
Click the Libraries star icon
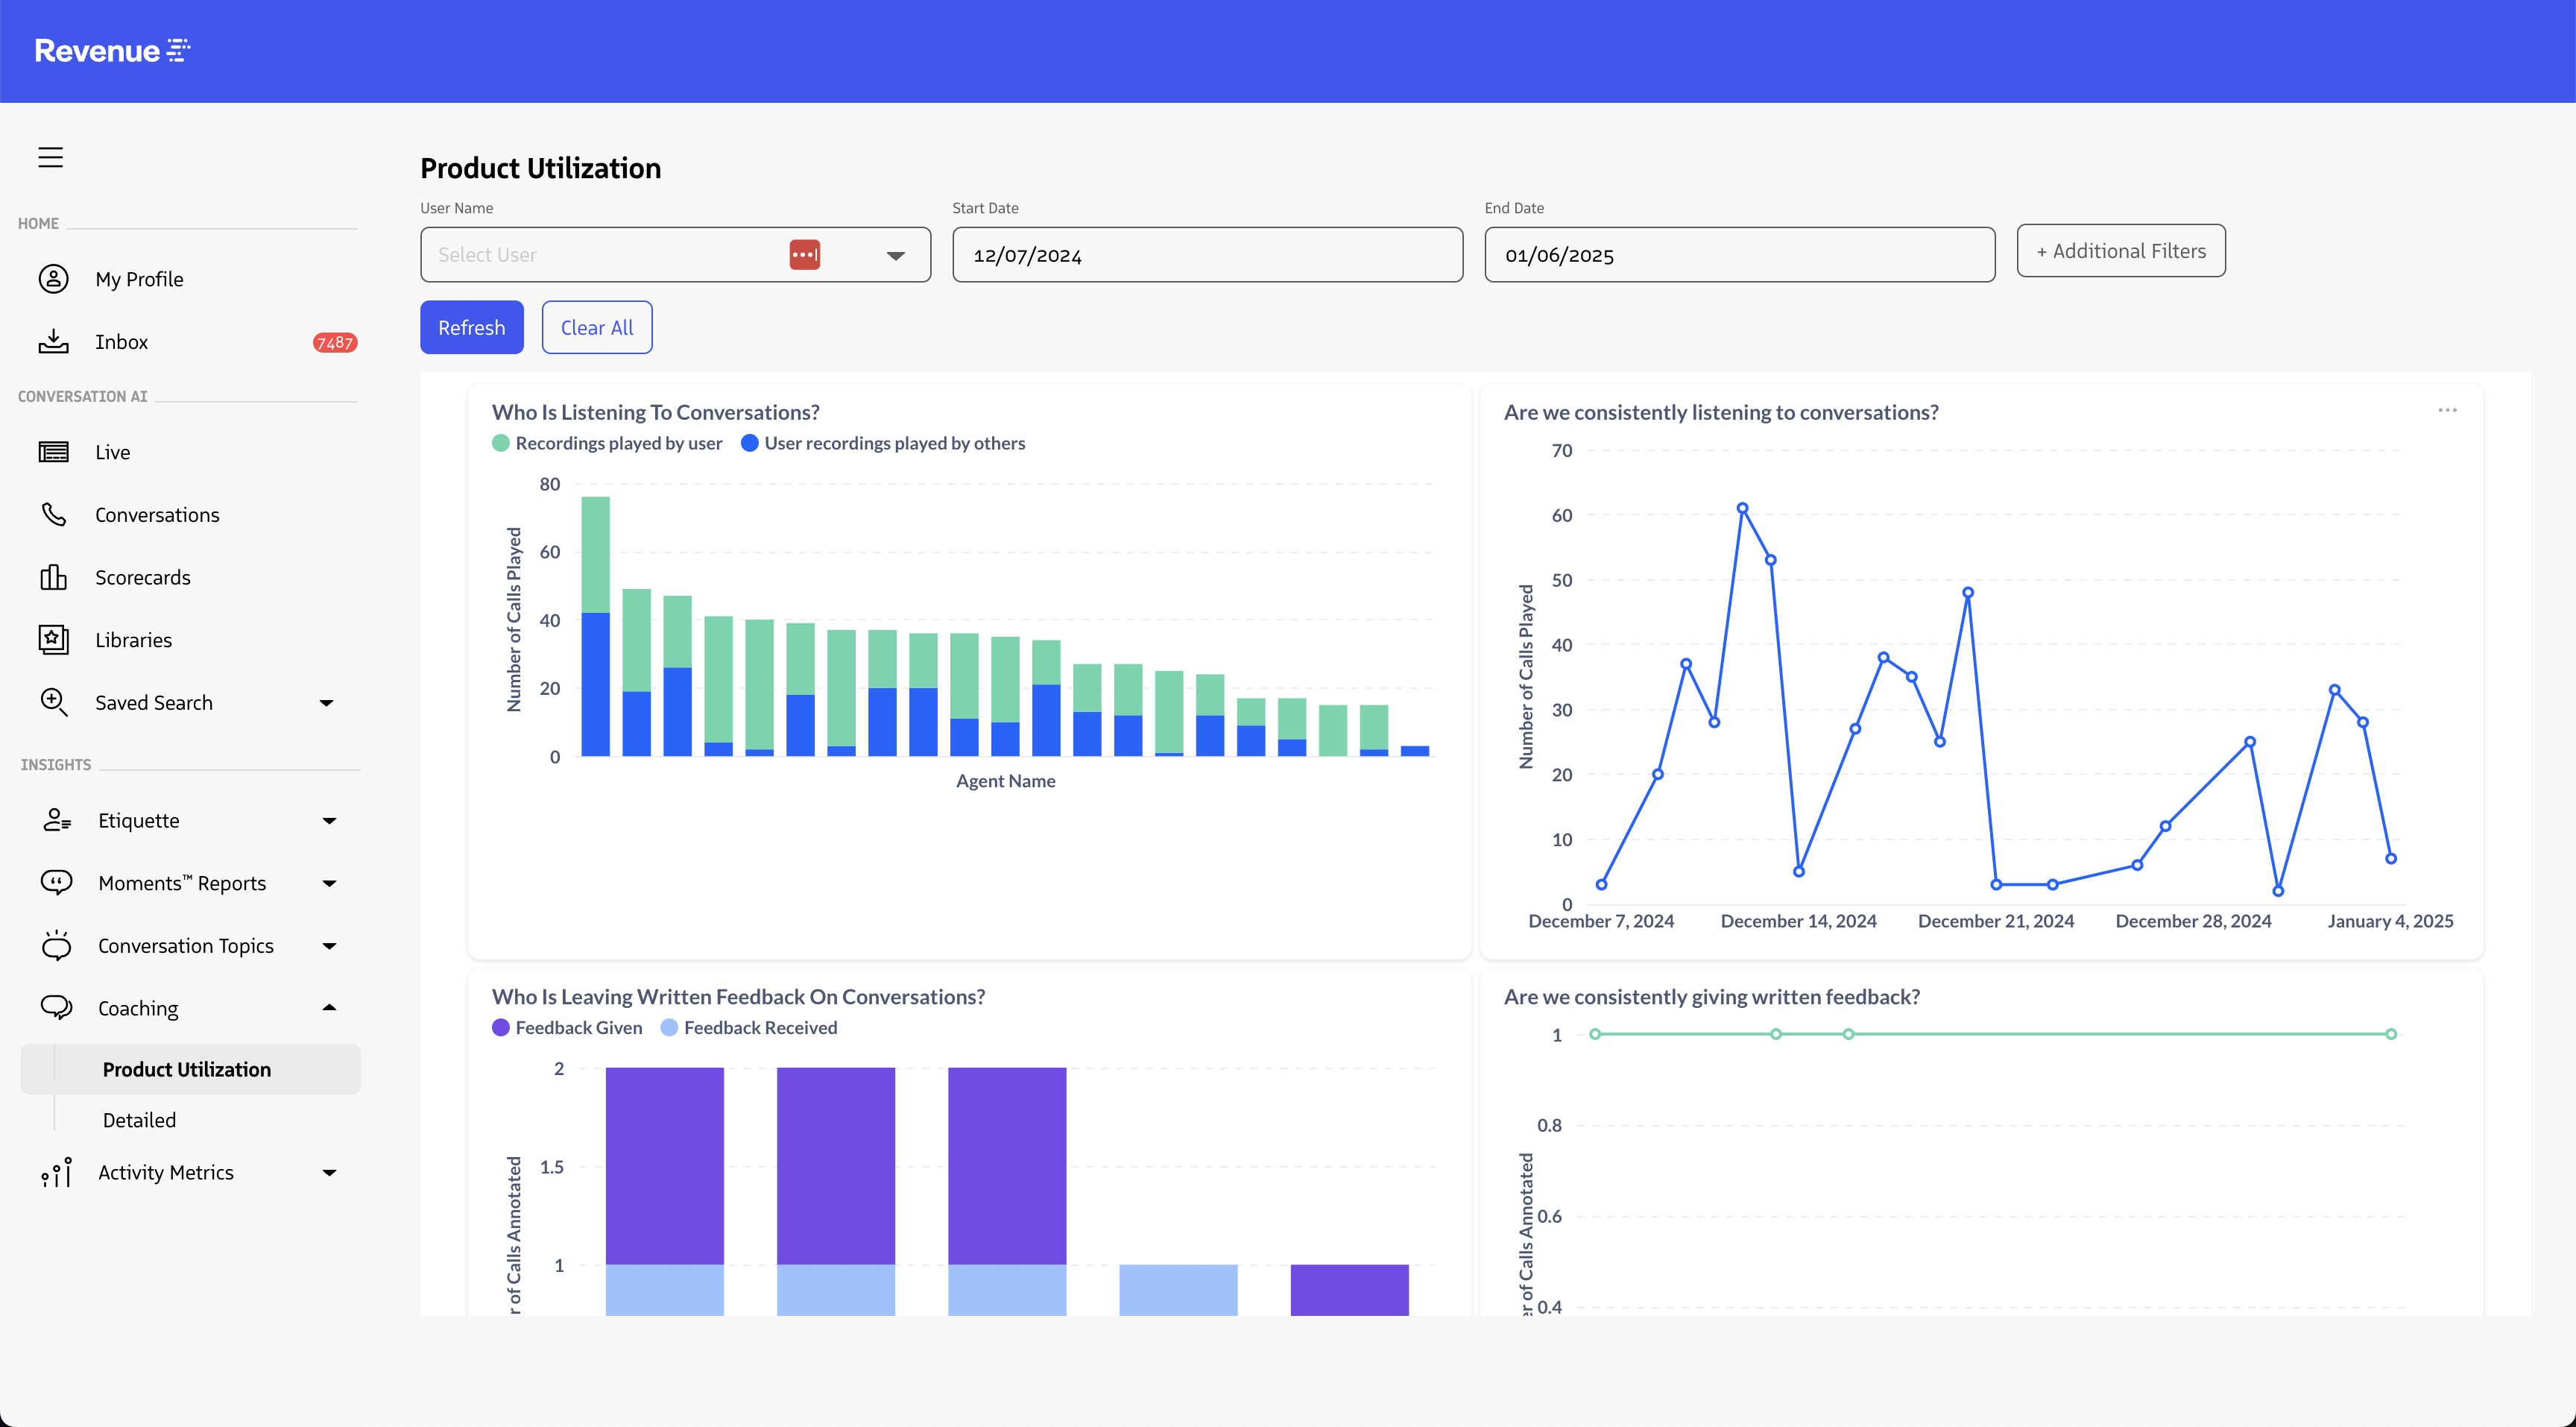[53, 640]
